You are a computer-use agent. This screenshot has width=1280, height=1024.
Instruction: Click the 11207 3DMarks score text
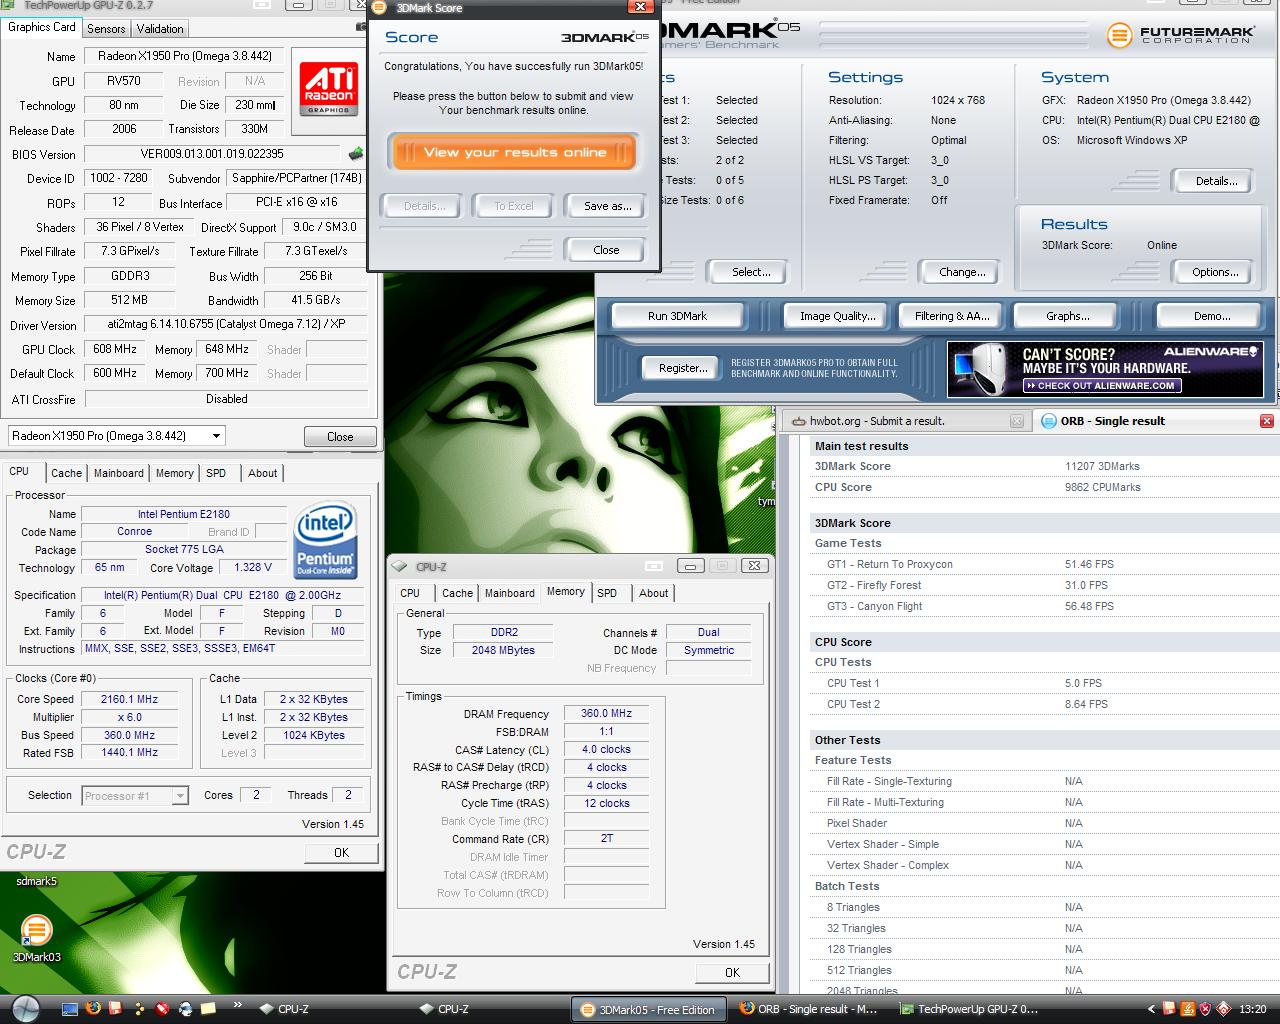pos(1102,466)
